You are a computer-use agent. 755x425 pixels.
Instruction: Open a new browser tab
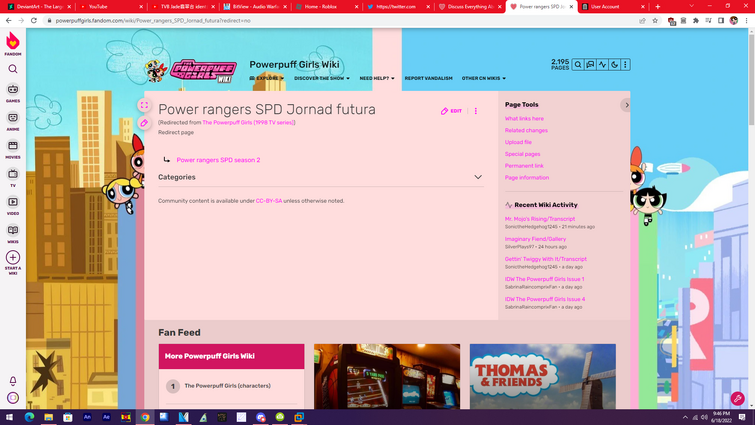pyautogui.click(x=657, y=7)
